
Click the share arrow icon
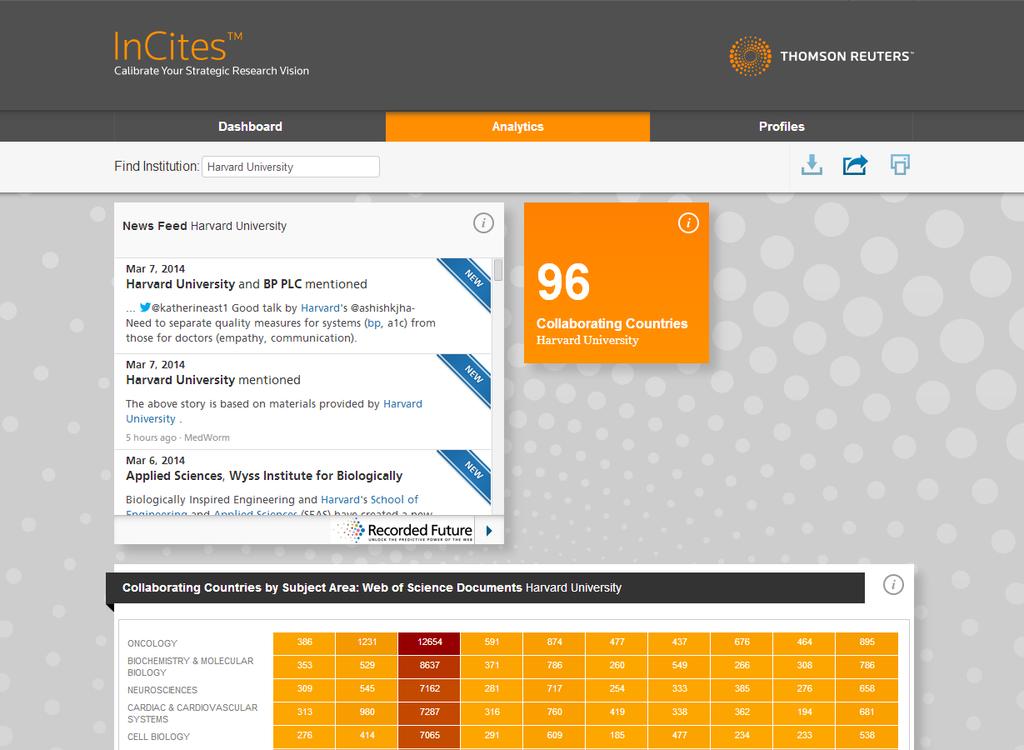coord(855,165)
